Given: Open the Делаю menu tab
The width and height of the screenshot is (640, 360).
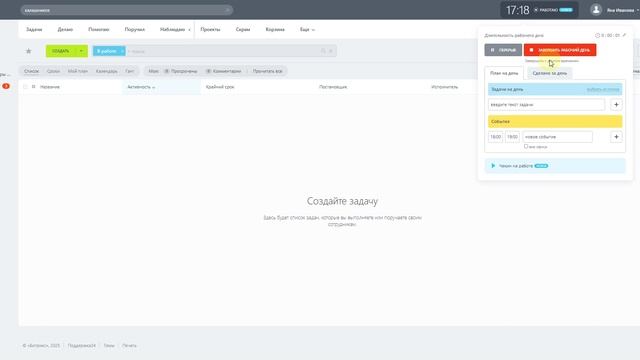Looking at the screenshot, I should [65, 29].
